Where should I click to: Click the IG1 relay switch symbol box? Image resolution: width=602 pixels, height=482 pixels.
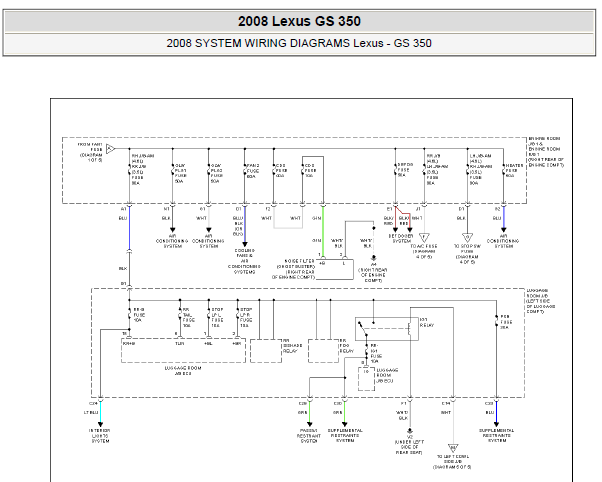click(387, 329)
